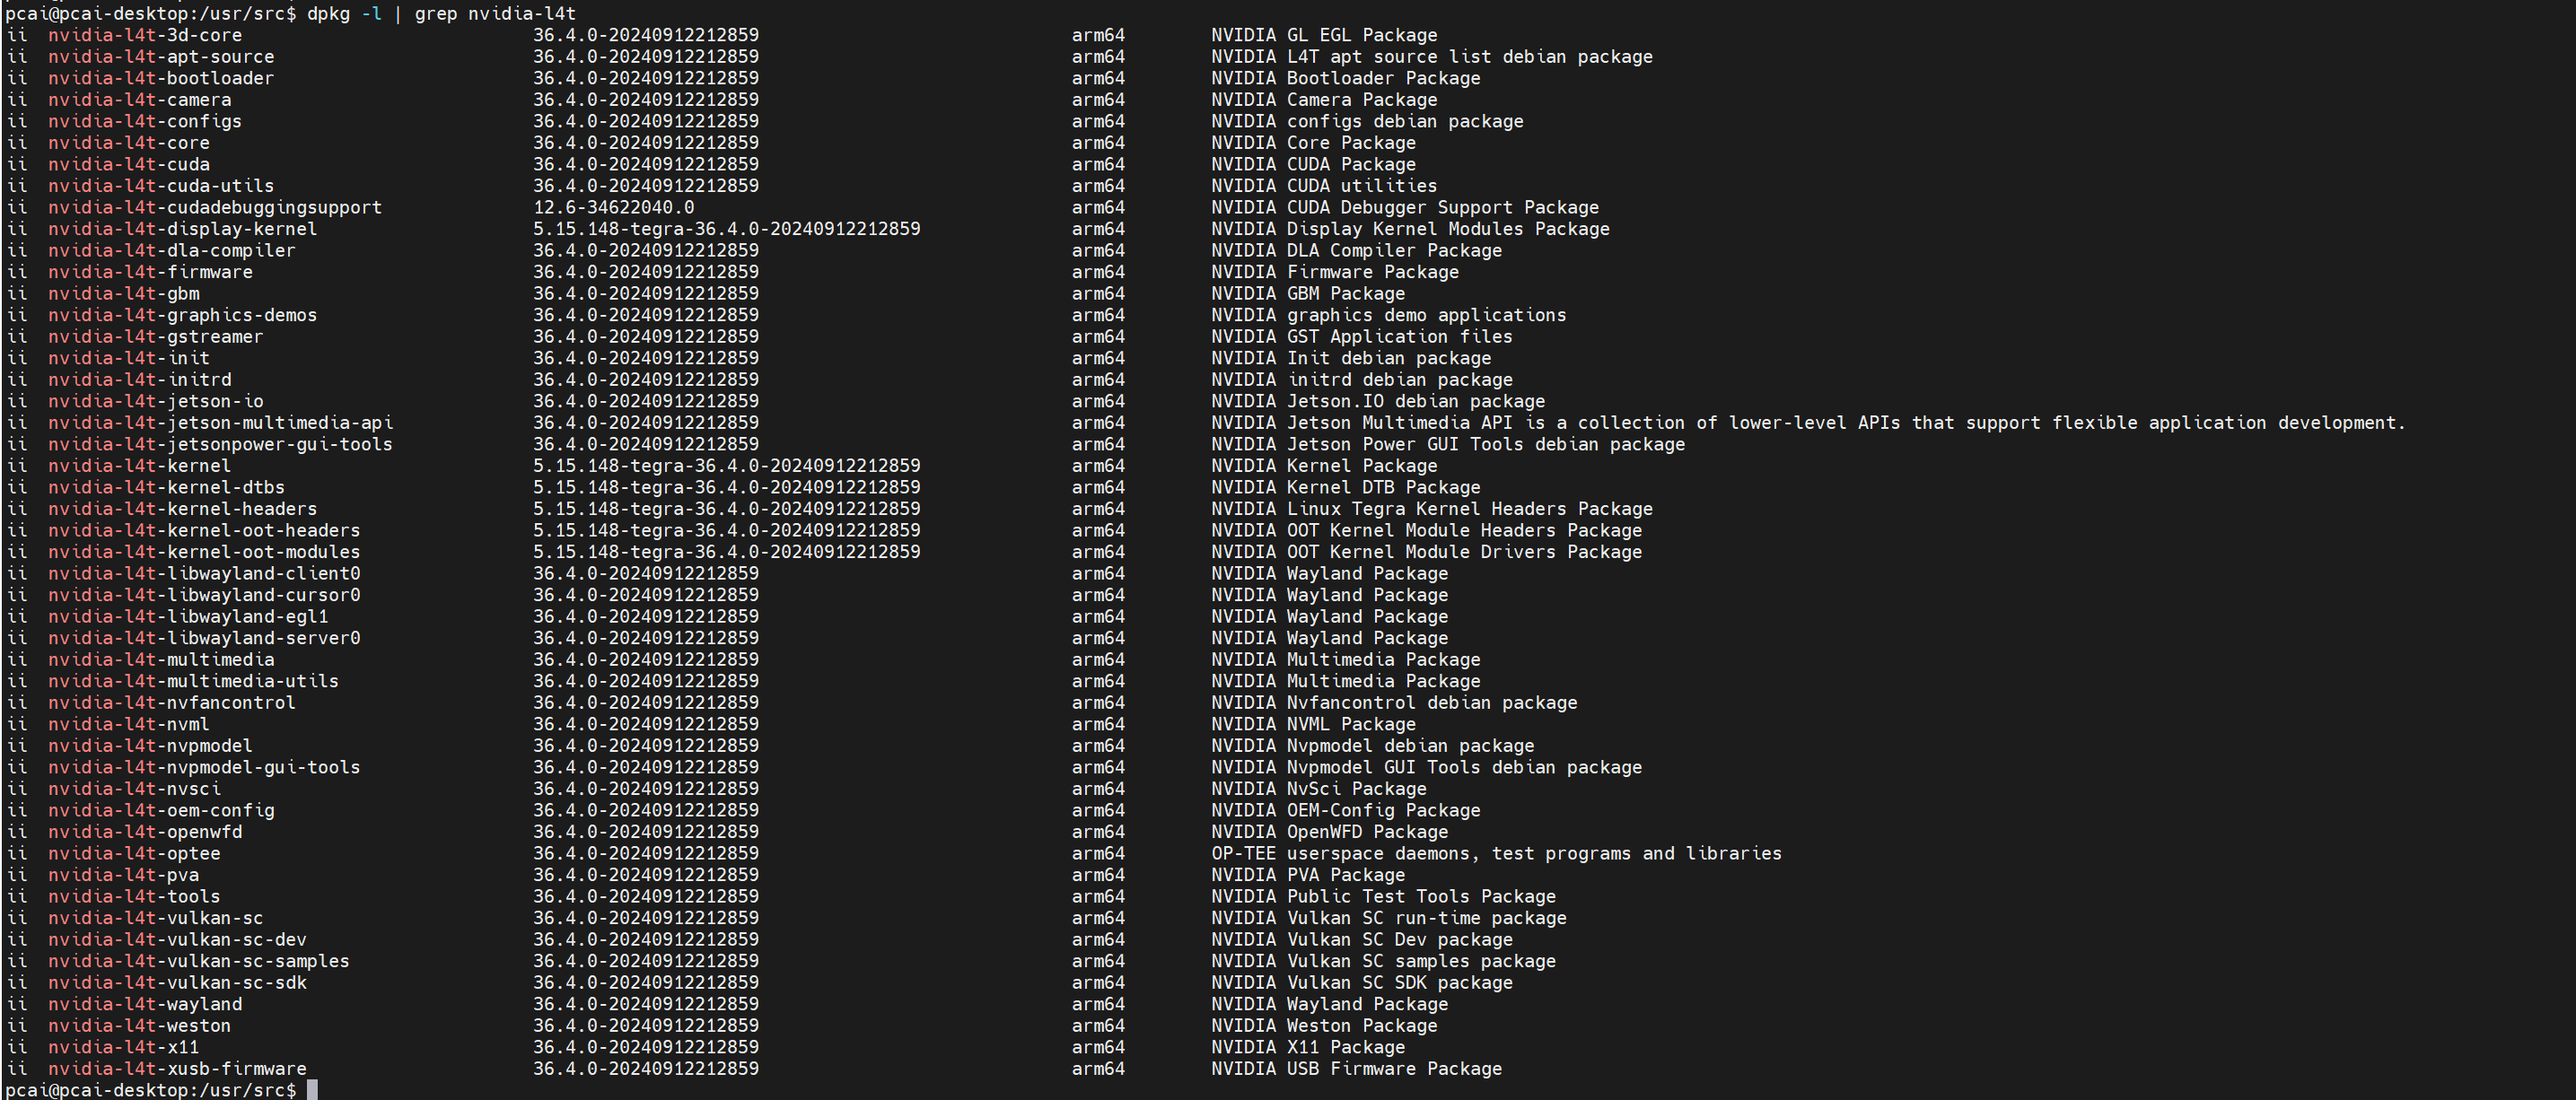Screen dimensions: 2576x1100
Task: Click the nvidia-l4t-nvpmodel-gui-tools package name
Action: (204, 768)
